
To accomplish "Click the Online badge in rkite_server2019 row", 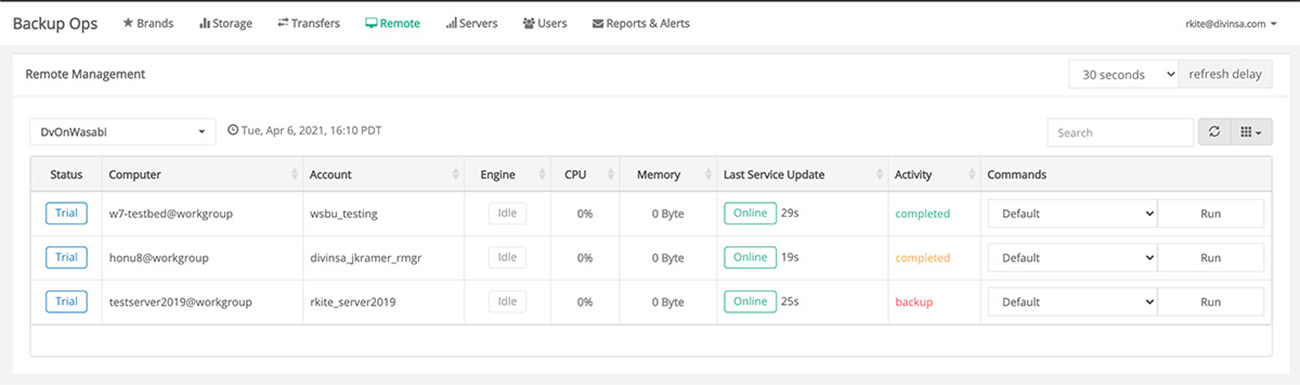I will pyautogui.click(x=750, y=301).
